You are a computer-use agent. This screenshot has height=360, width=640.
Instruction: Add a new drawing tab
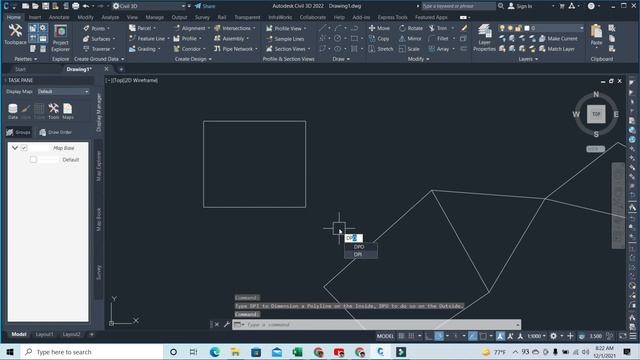pos(121,69)
